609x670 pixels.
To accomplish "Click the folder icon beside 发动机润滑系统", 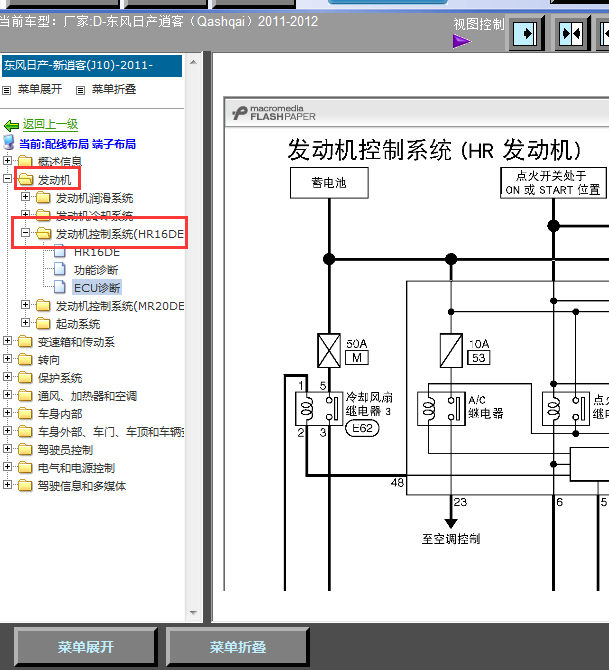I will tap(43, 197).
